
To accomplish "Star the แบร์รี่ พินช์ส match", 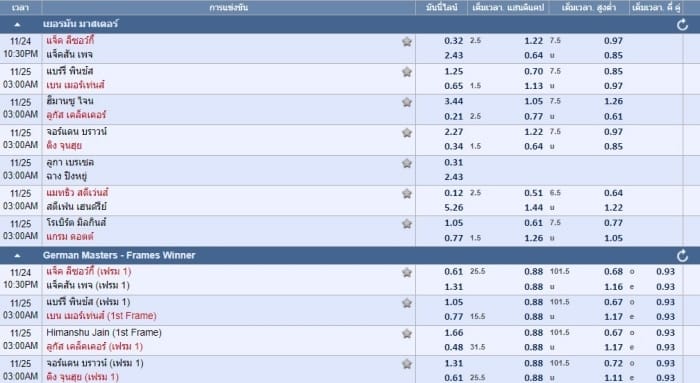I will 407,72.
